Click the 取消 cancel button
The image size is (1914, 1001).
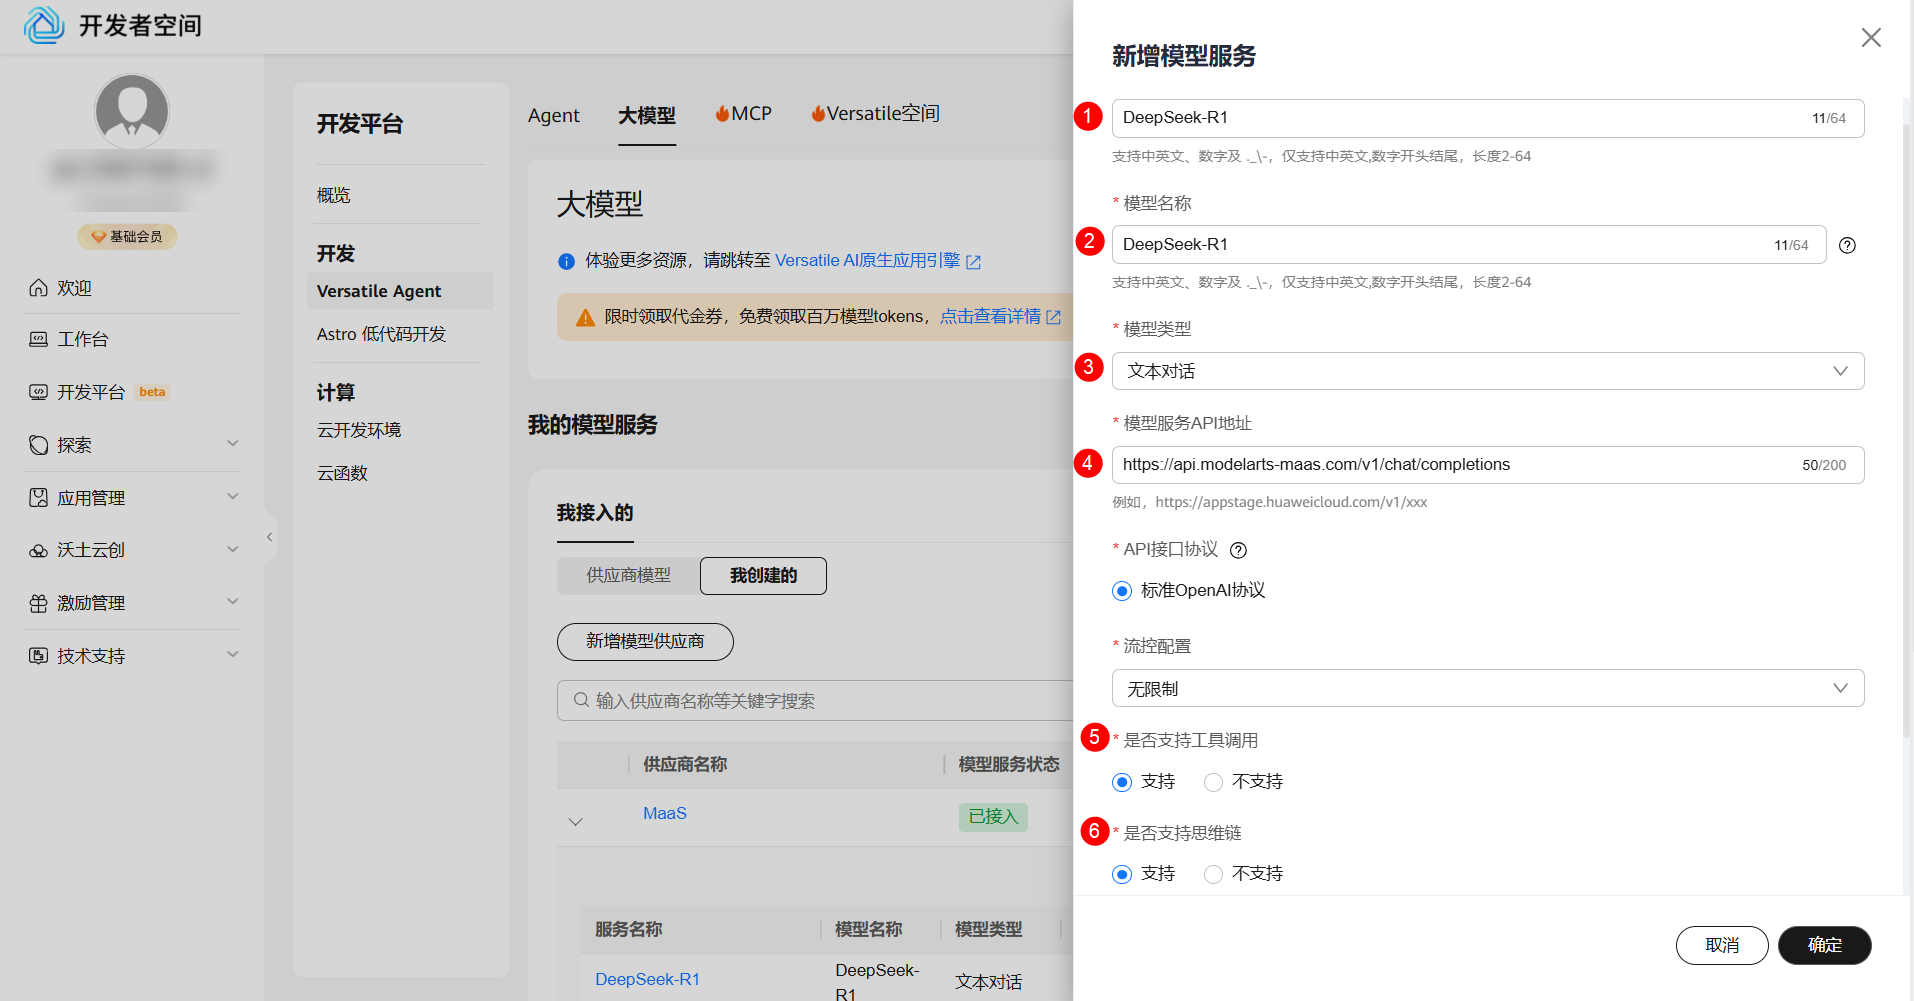pyautogui.click(x=1722, y=945)
